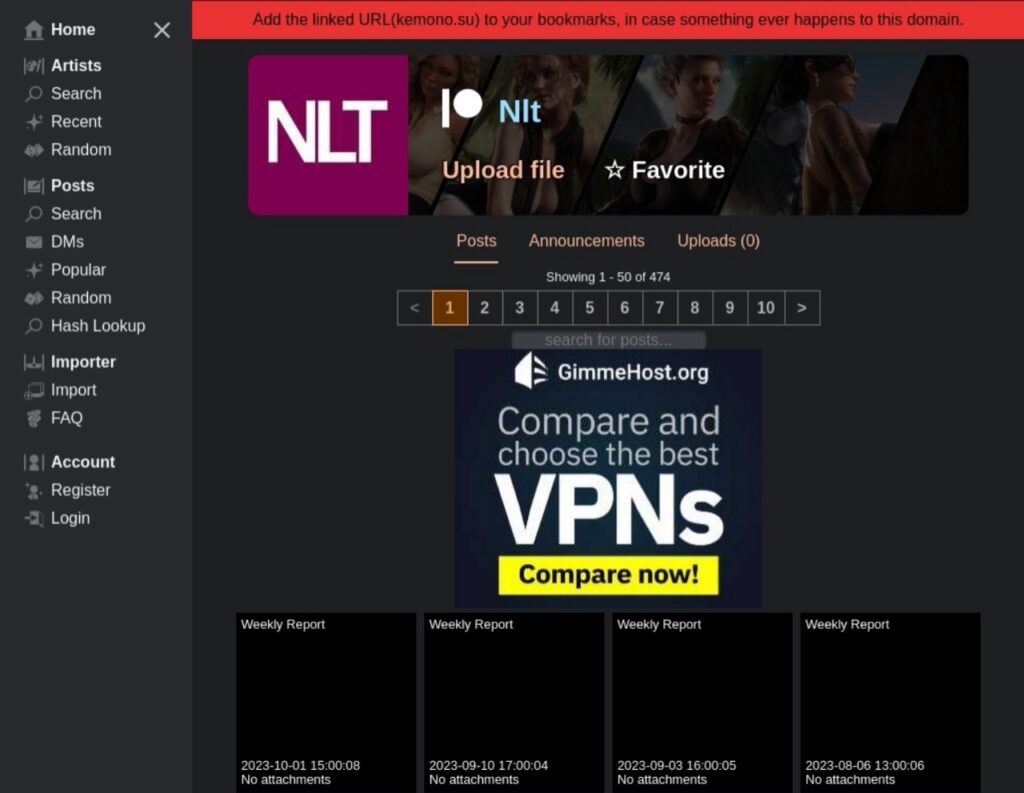Click the Patreon logo icon in banner
The height and width of the screenshot is (793, 1024).
coord(462,106)
